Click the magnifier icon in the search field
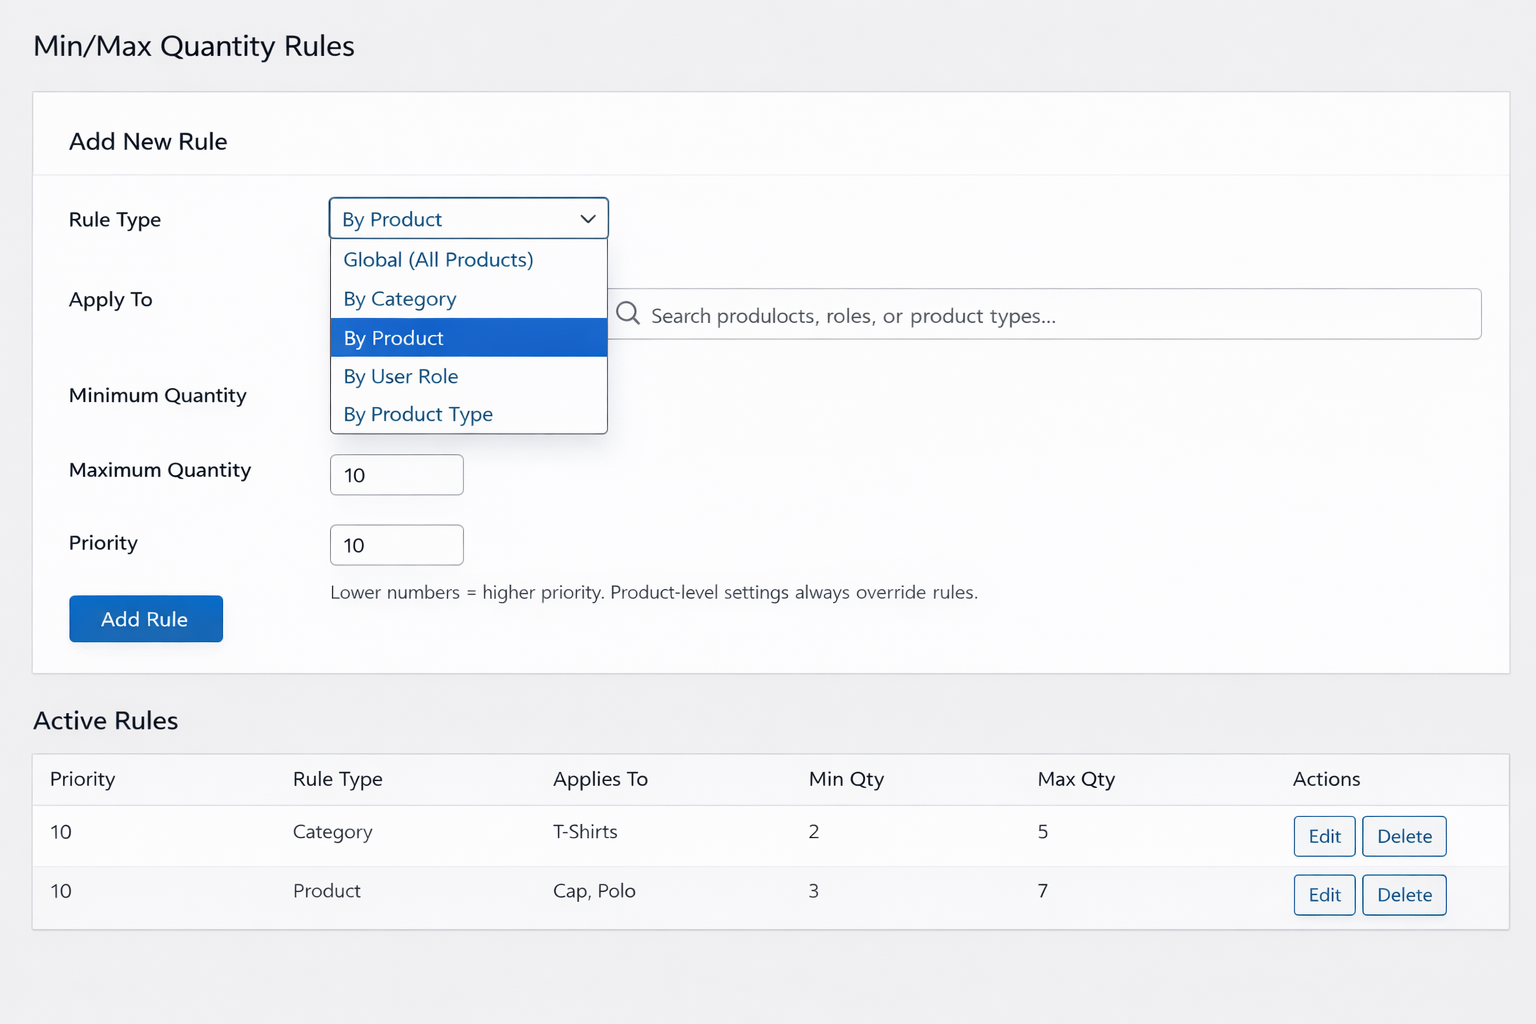 pos(628,314)
